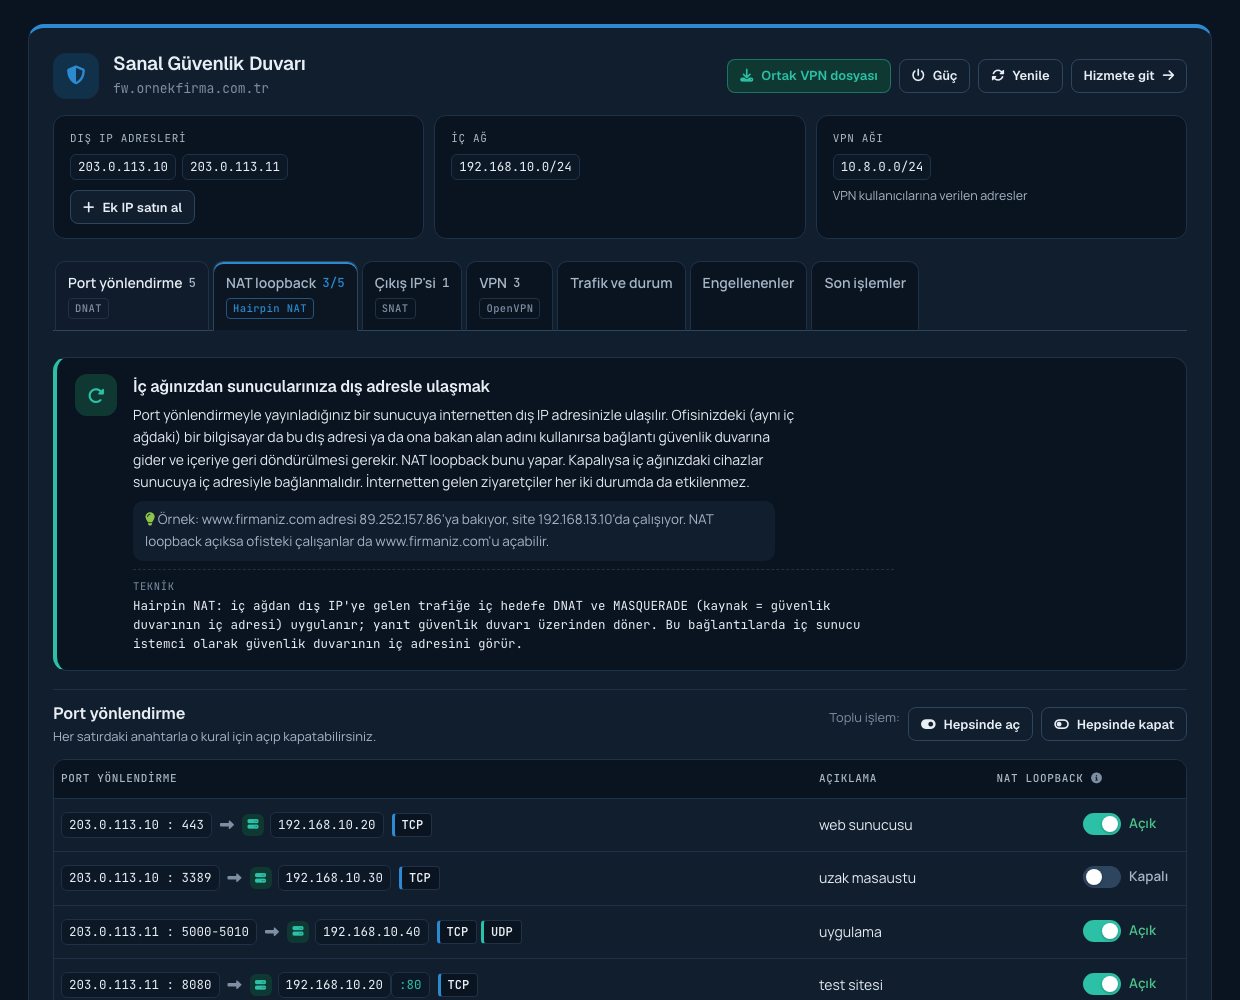Image resolution: width=1240 pixels, height=1000 pixels.
Task: Show the Son işlemler tab
Action: click(x=865, y=296)
